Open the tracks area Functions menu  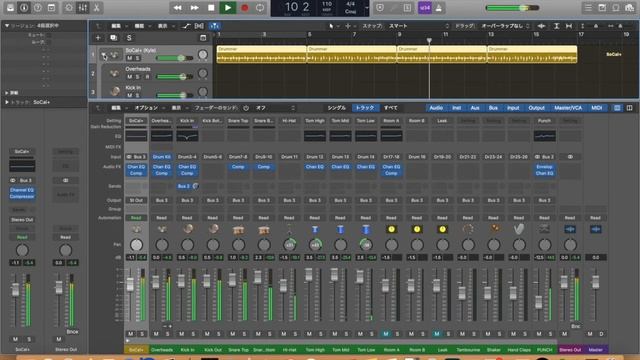[x=142, y=26]
